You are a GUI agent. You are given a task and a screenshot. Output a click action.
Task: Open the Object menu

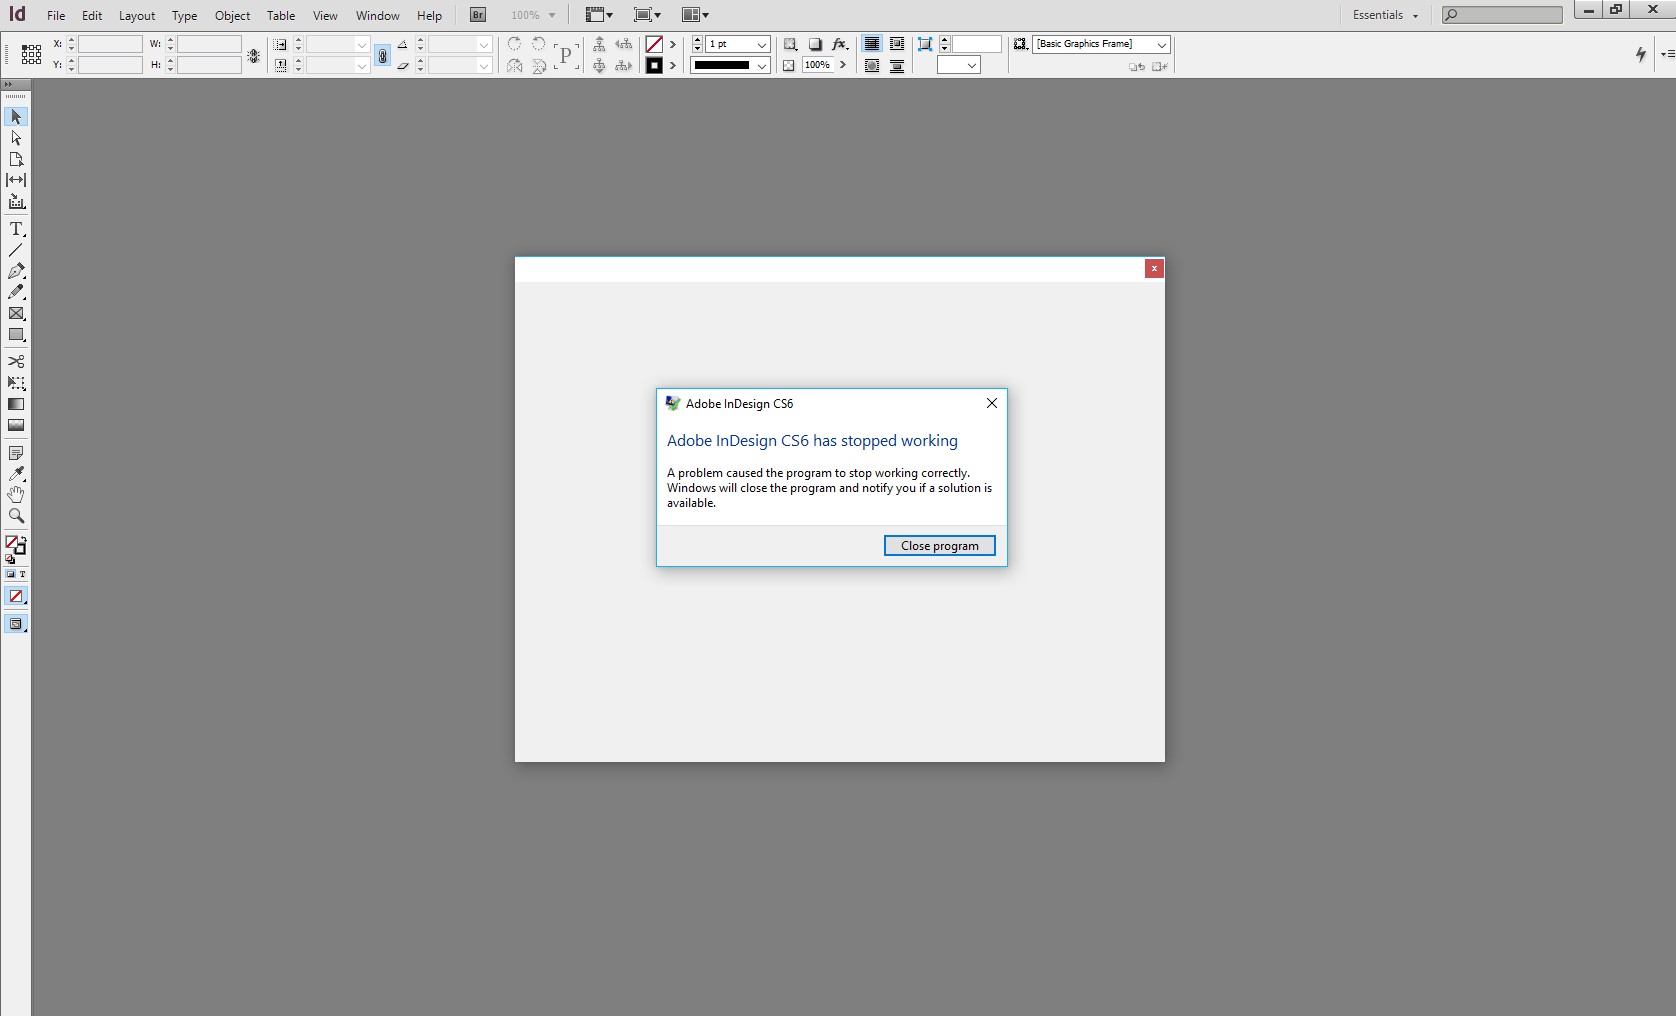coord(232,15)
